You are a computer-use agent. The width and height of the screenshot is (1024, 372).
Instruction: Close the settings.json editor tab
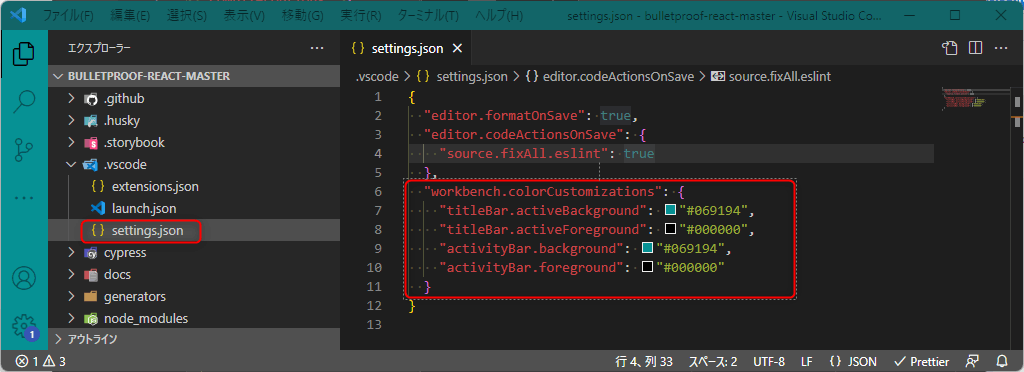[457, 48]
